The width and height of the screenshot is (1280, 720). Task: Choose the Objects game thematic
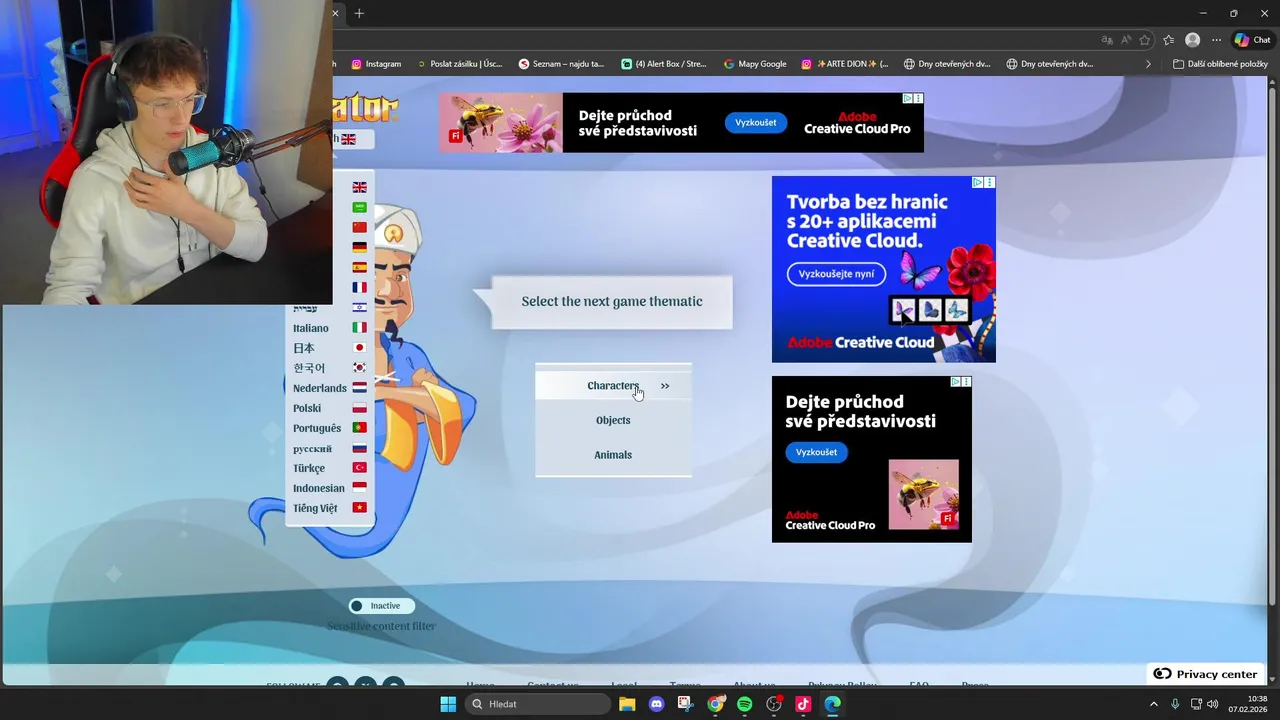613,420
